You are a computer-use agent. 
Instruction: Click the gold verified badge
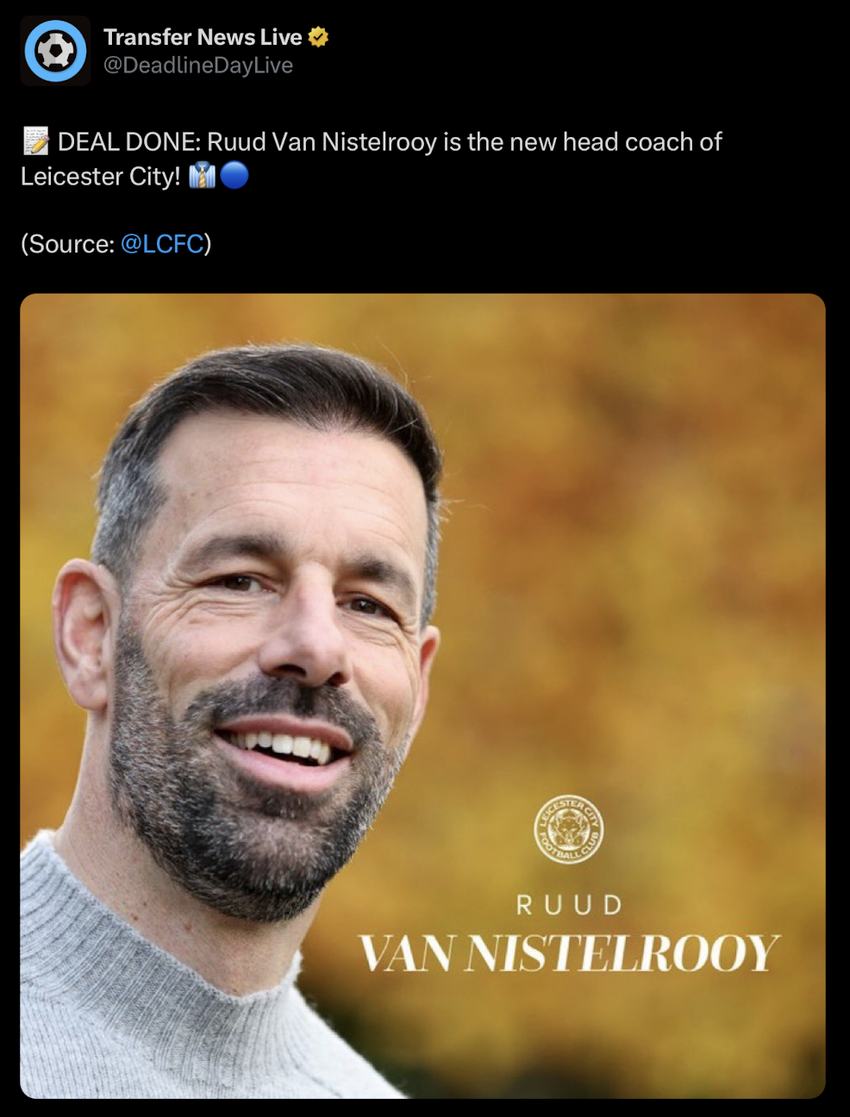(x=318, y=37)
